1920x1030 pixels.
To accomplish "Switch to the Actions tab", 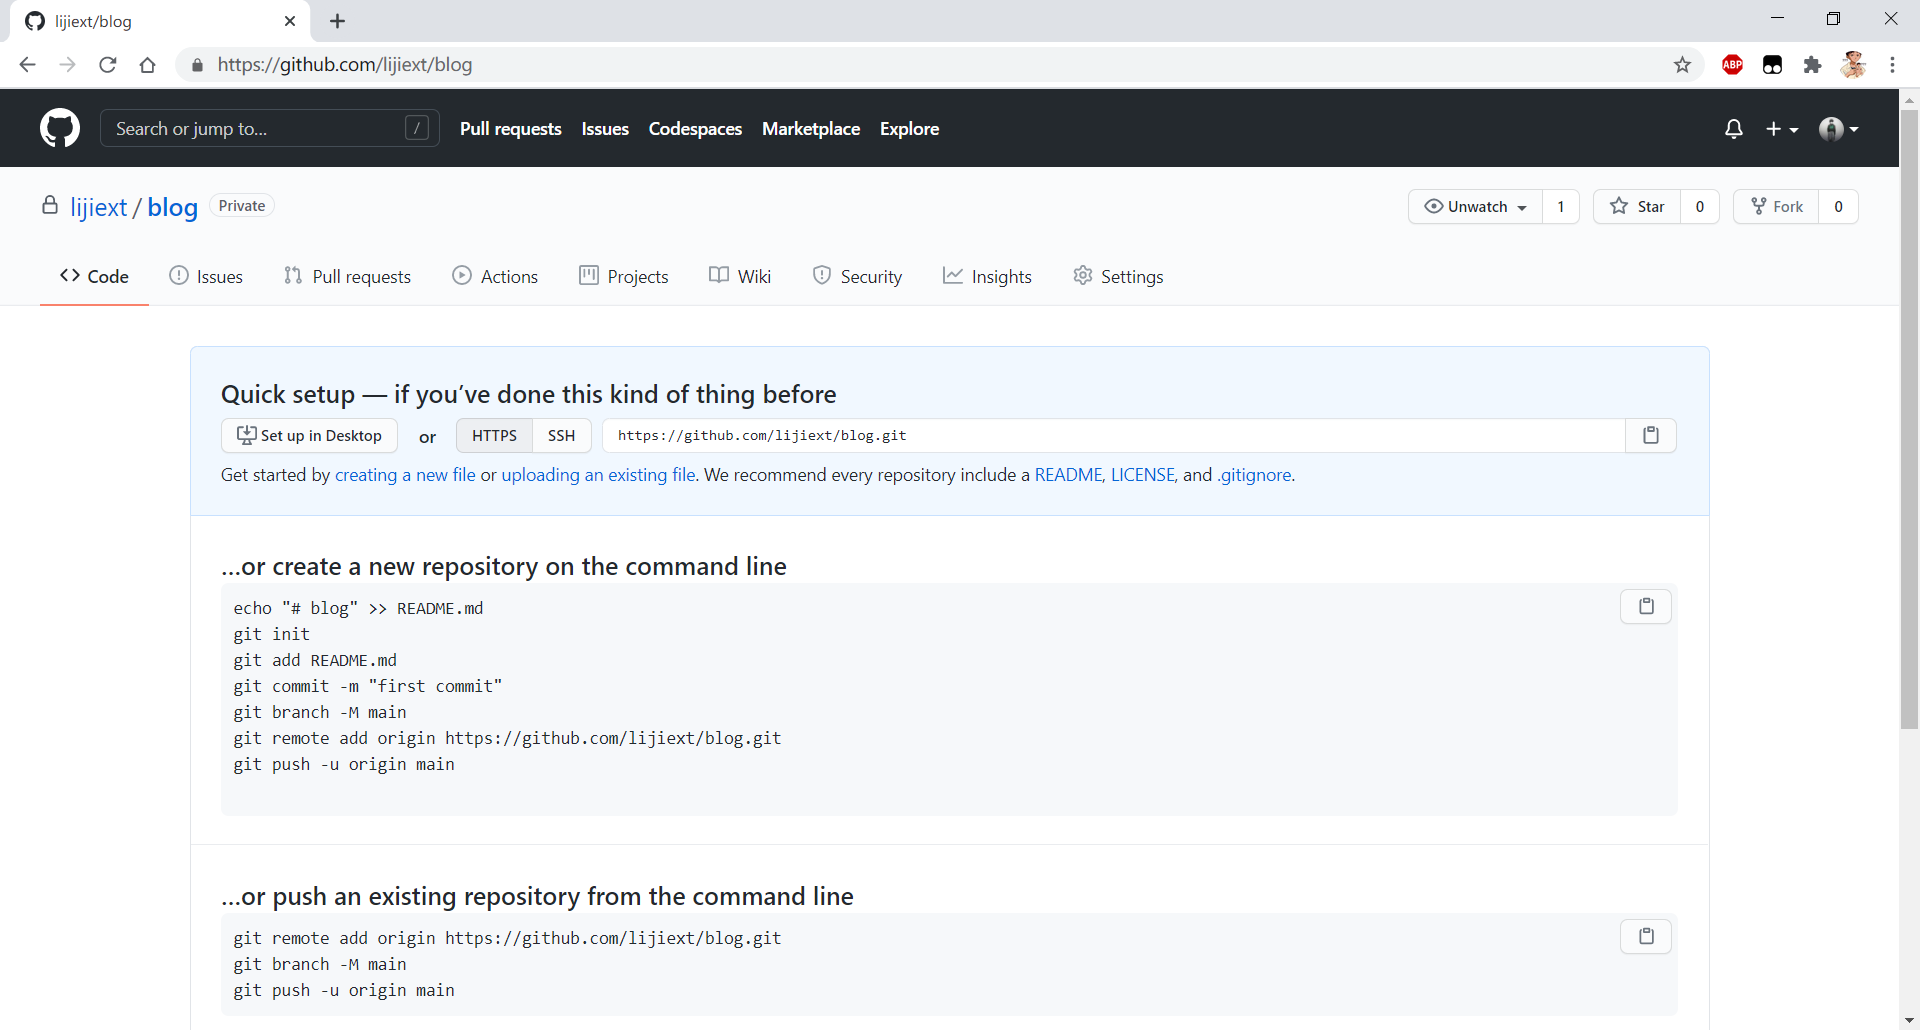I will [495, 276].
